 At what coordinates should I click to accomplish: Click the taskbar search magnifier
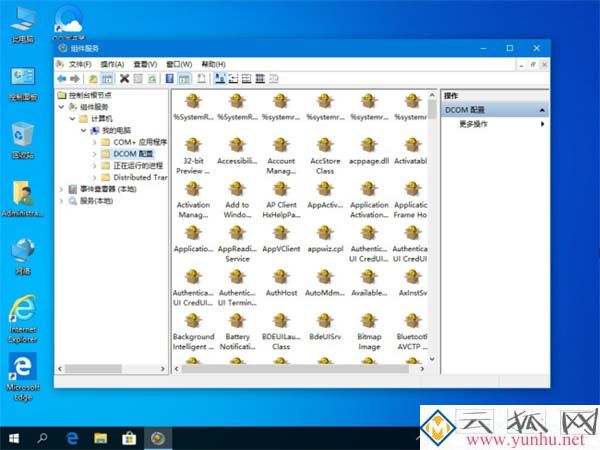pyautogui.click(x=42, y=438)
